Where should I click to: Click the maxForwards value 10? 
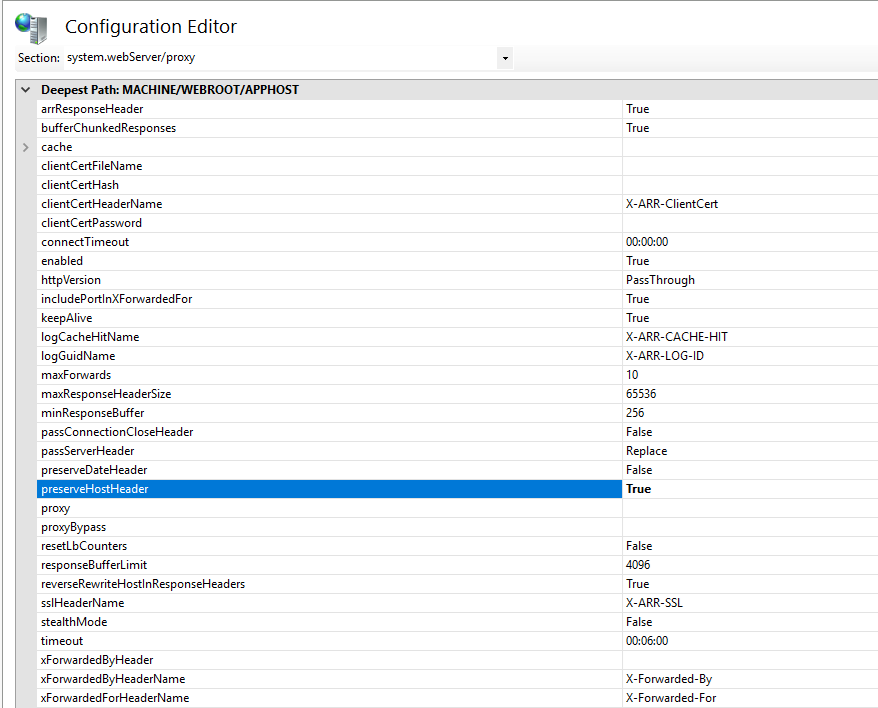click(632, 375)
